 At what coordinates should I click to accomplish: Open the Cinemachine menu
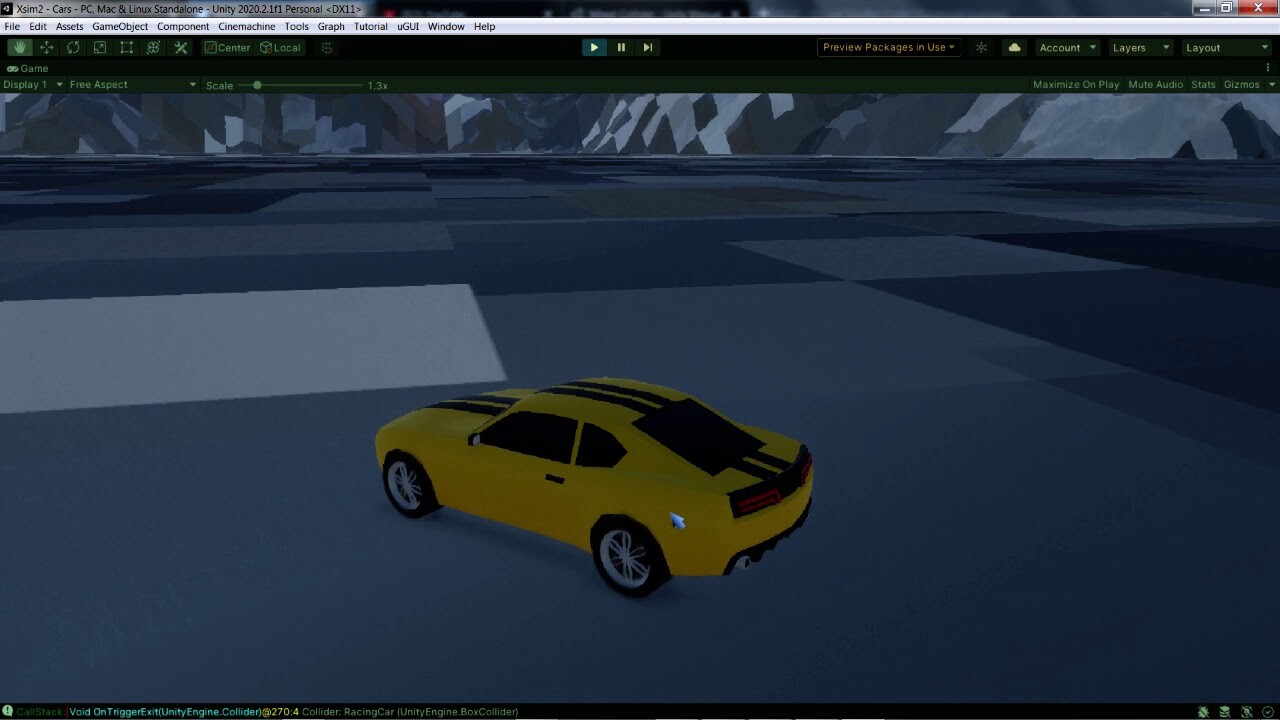point(246,26)
